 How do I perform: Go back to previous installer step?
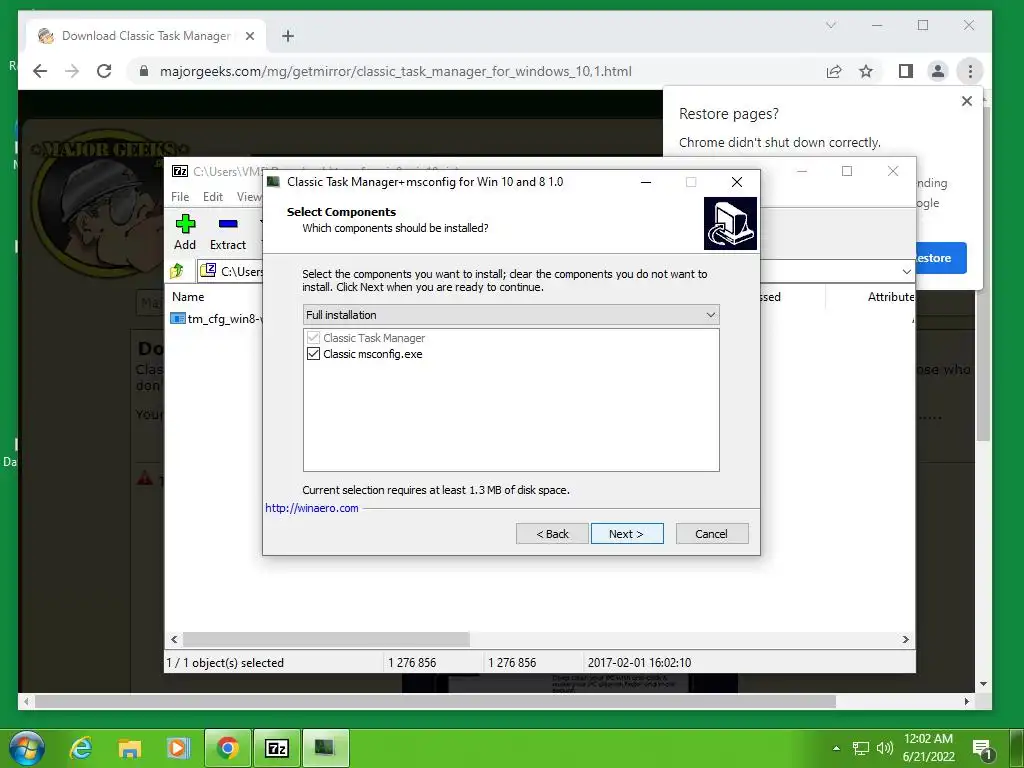tap(552, 534)
